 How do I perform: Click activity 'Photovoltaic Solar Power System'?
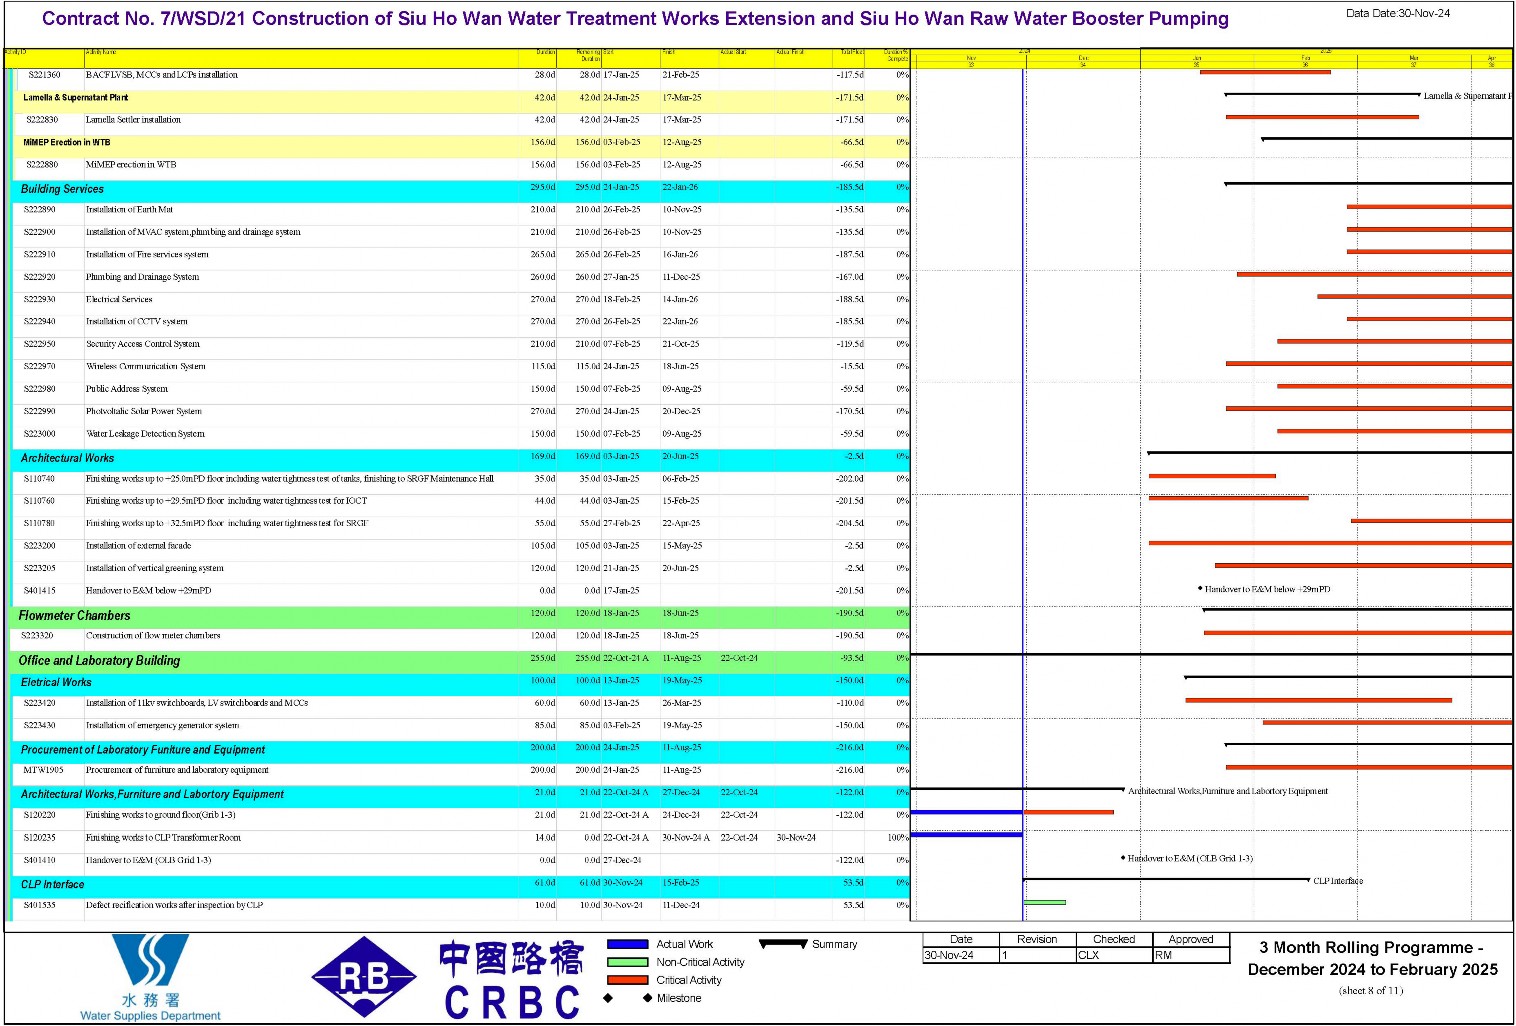(x=143, y=412)
